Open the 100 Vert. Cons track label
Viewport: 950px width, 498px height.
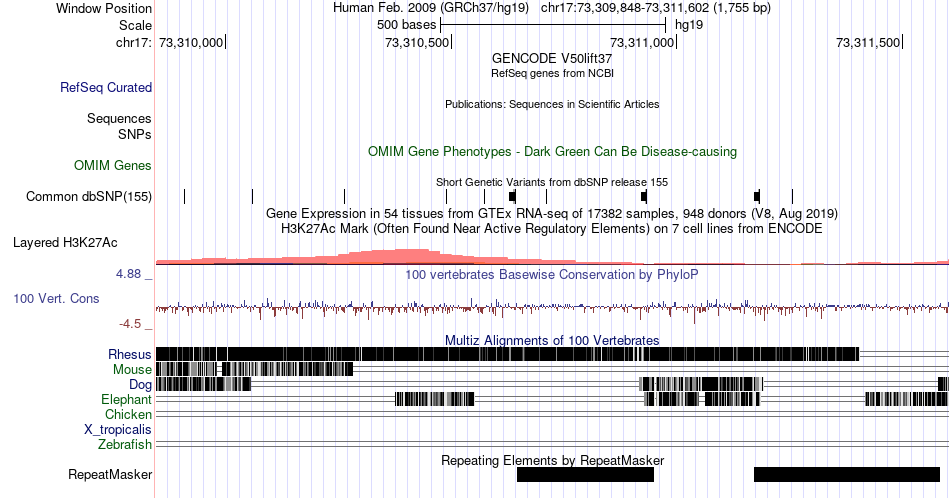click(x=56, y=298)
